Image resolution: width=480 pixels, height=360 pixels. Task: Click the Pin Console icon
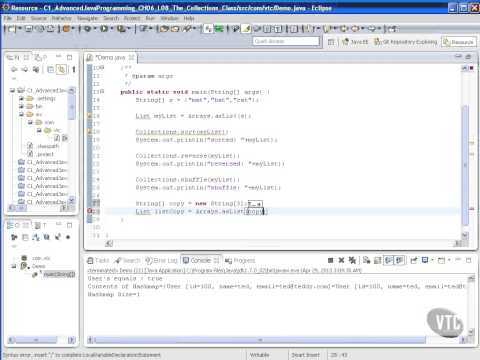point(414,260)
